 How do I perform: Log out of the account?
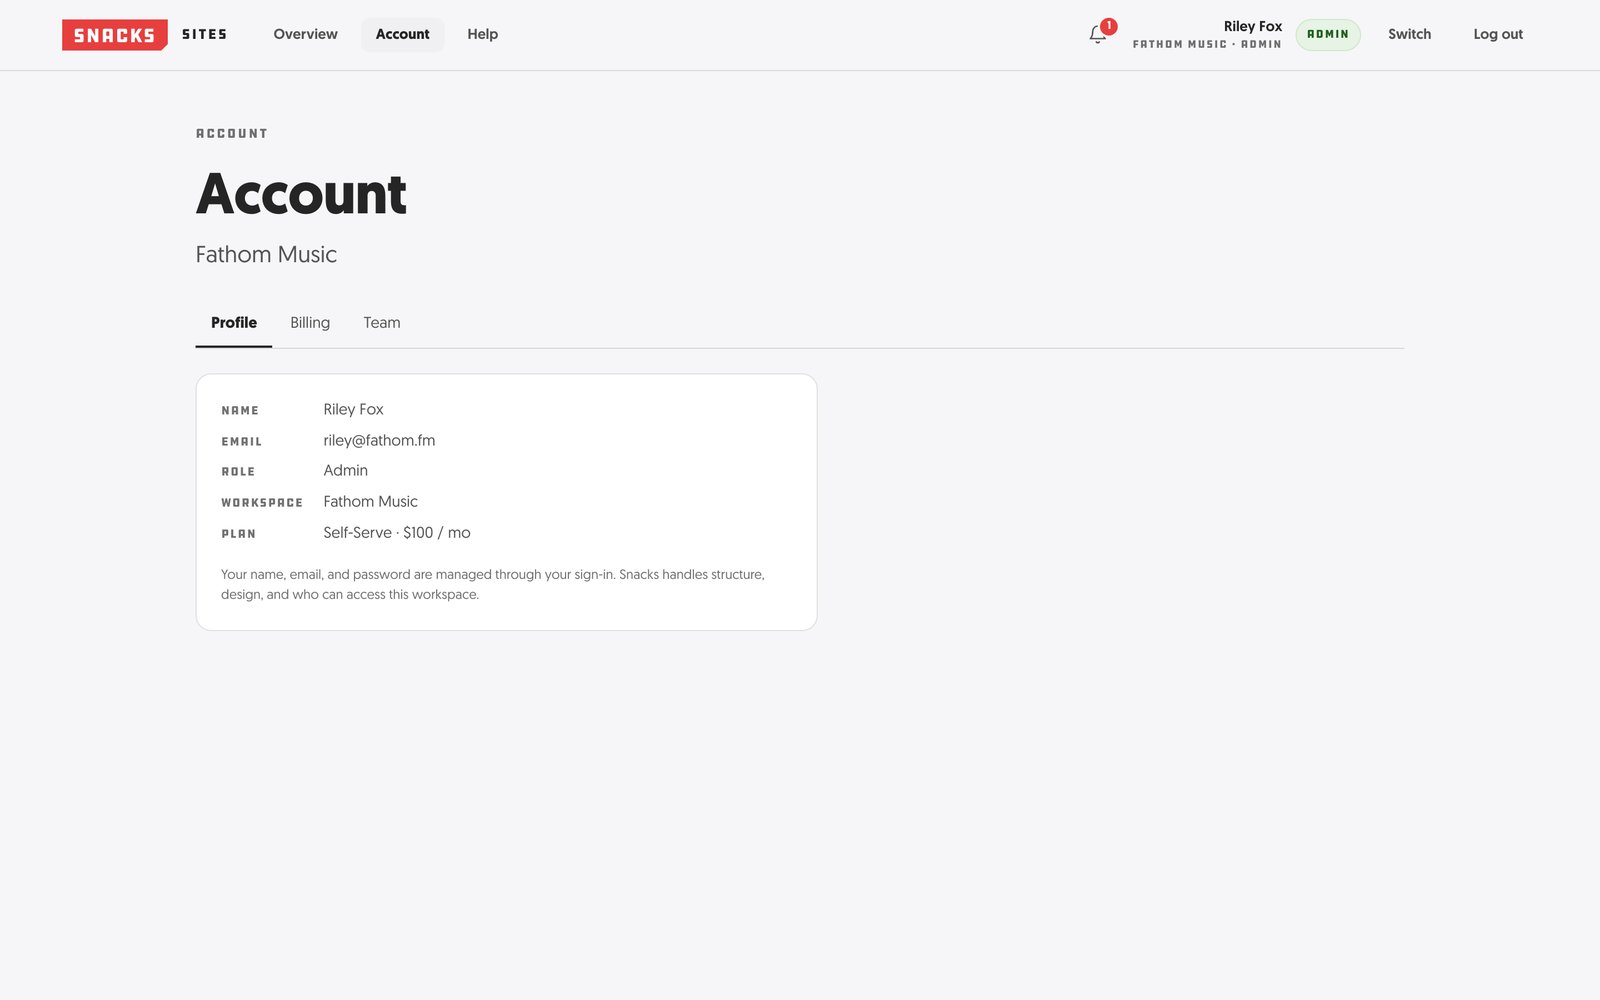tap(1498, 34)
